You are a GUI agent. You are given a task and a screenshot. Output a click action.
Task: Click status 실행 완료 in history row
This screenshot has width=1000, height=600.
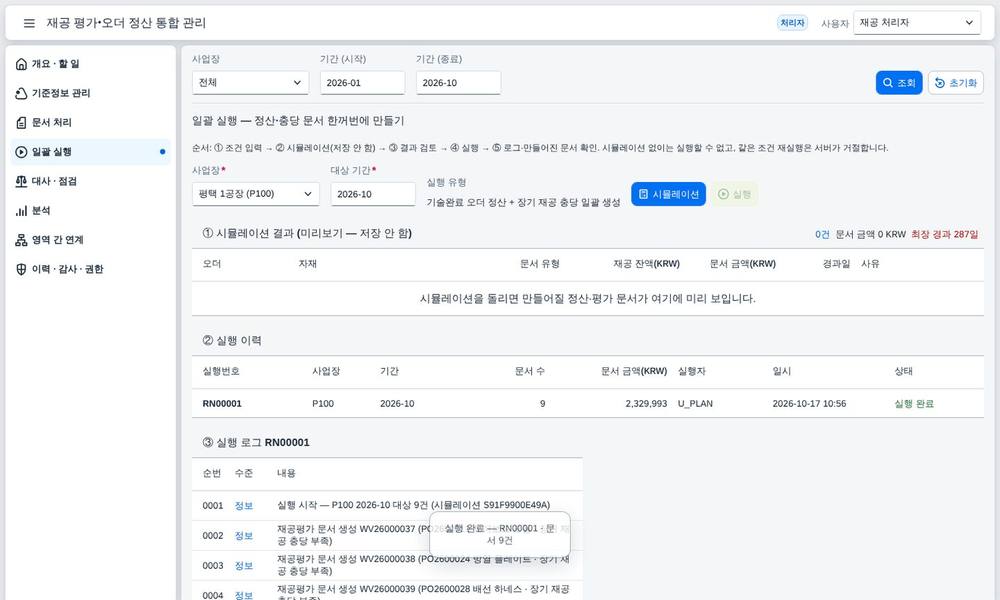pos(914,404)
